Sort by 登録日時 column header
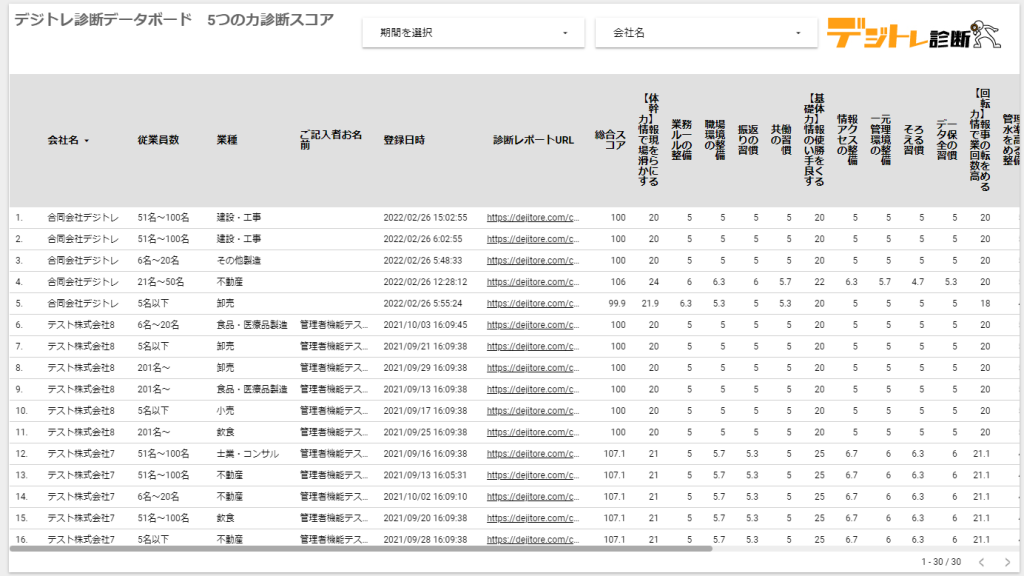This screenshot has width=1024, height=576. coord(404,140)
